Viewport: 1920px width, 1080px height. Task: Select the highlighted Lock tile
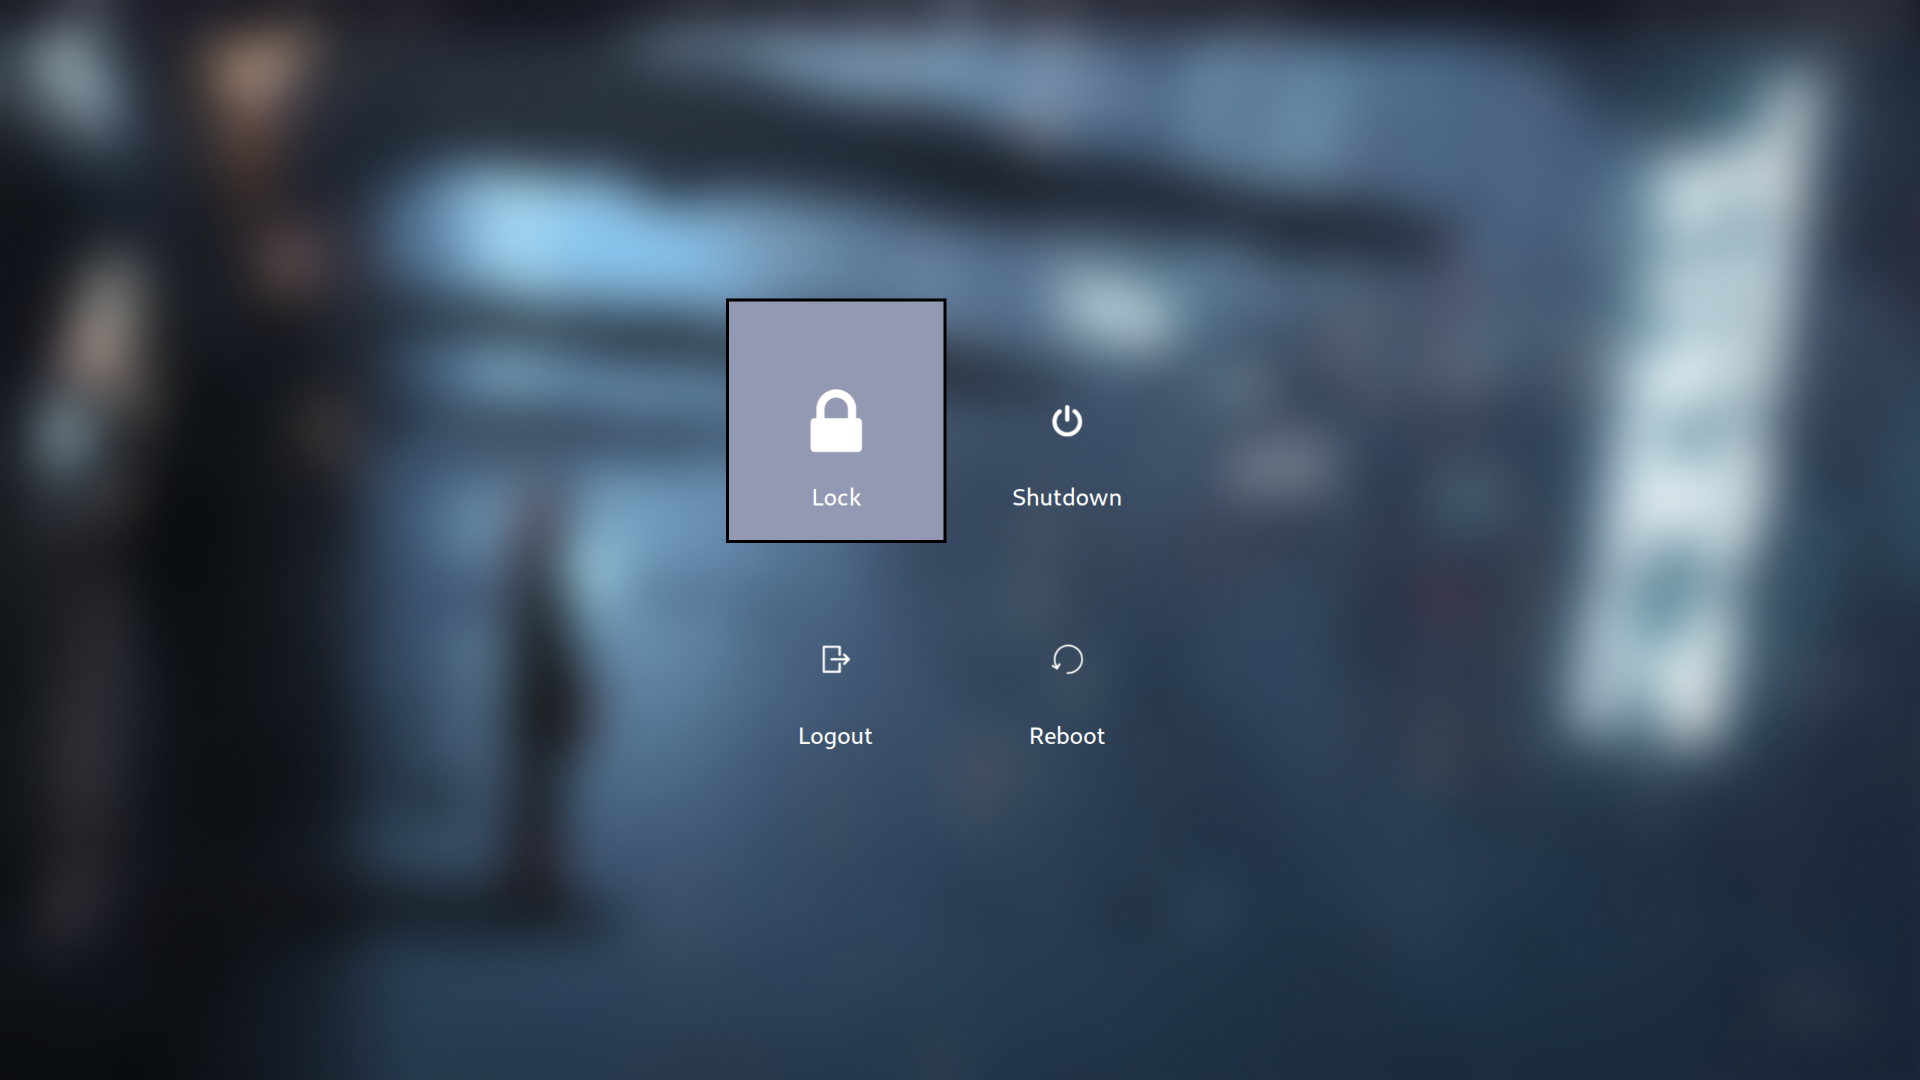(836, 419)
